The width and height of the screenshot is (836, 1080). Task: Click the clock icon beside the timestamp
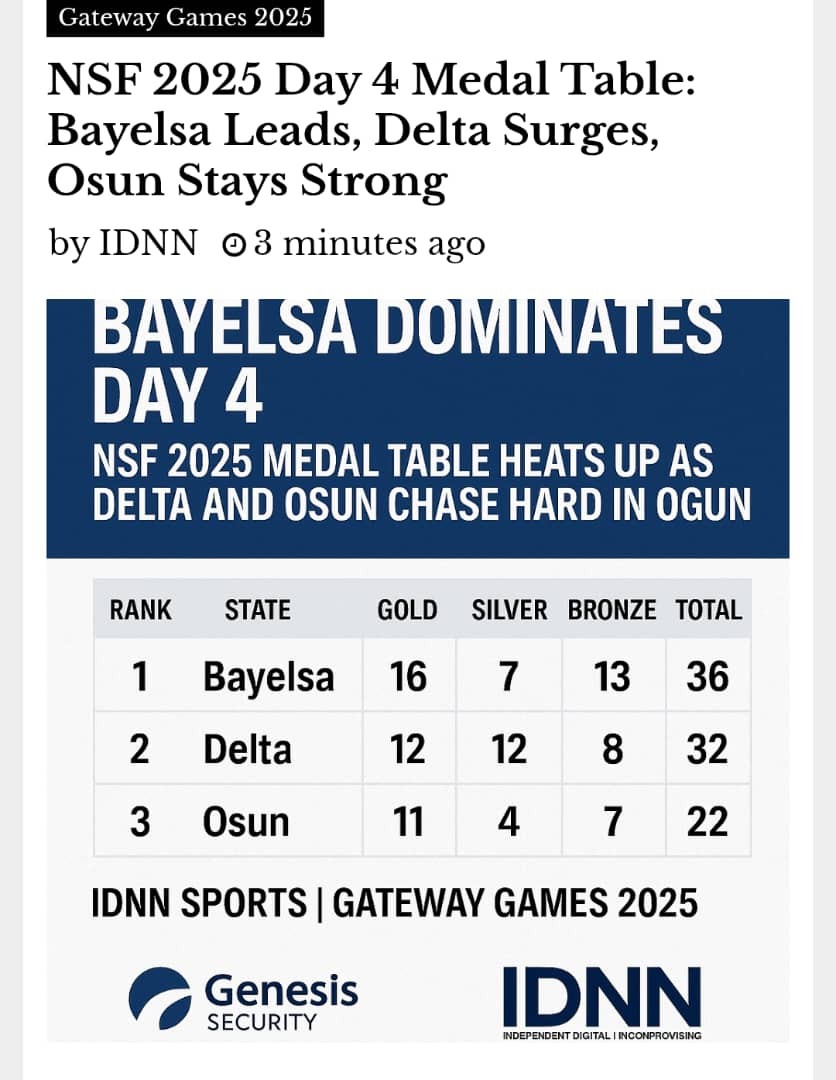coord(233,244)
